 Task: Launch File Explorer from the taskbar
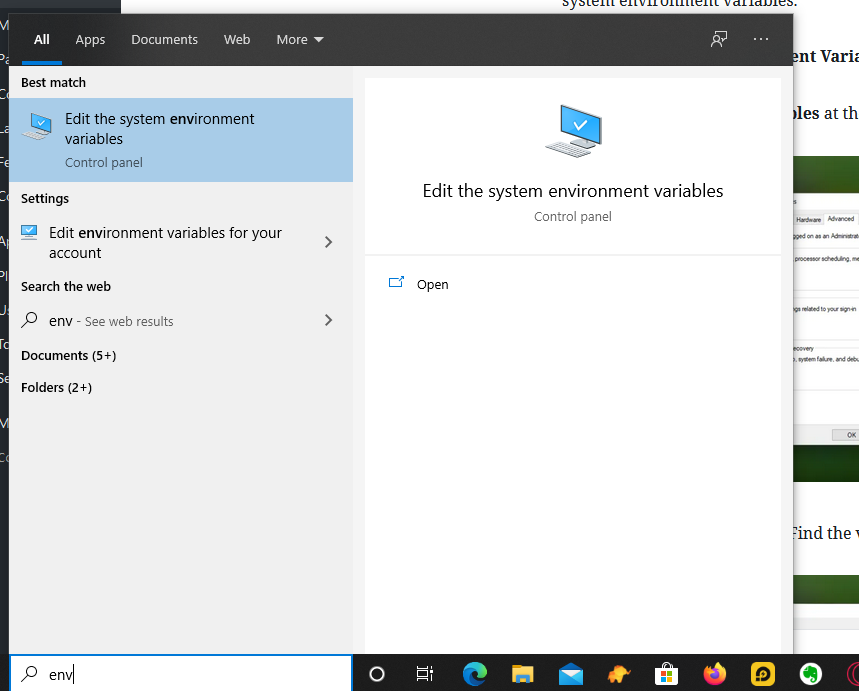522,674
